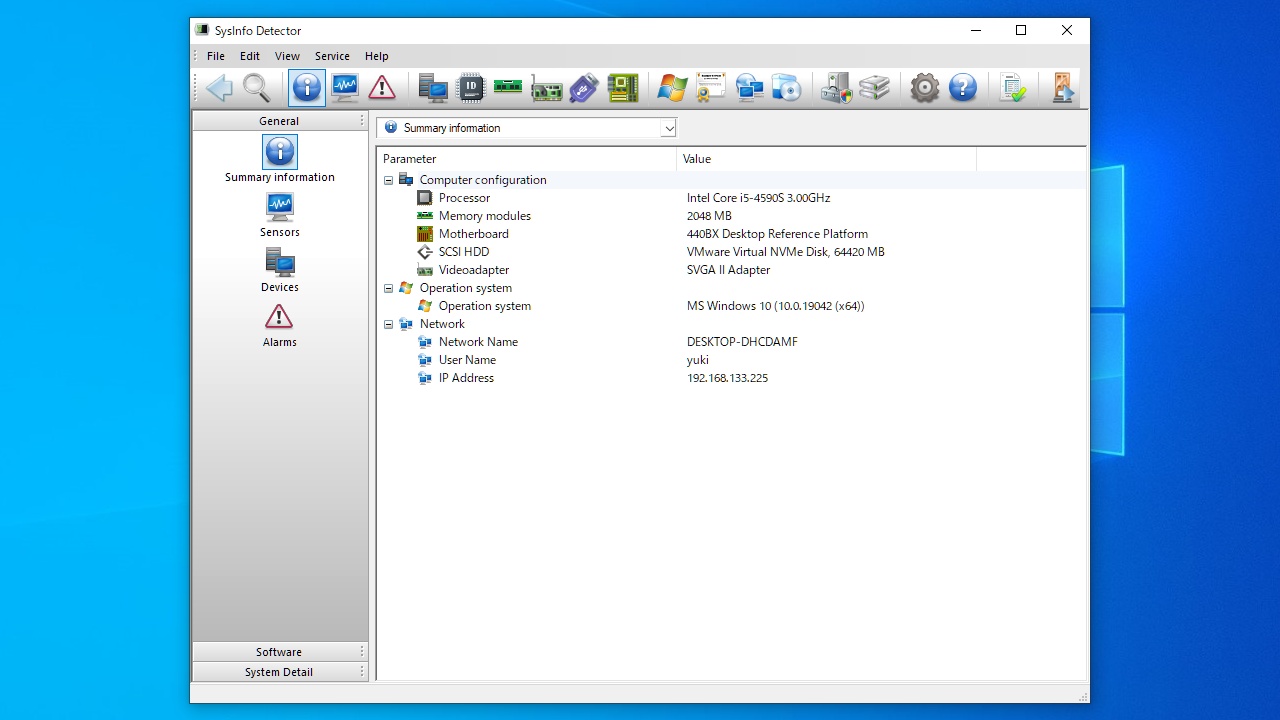Open the Summary information dropdown
Screen dimensions: 1280x720
pos(669,128)
